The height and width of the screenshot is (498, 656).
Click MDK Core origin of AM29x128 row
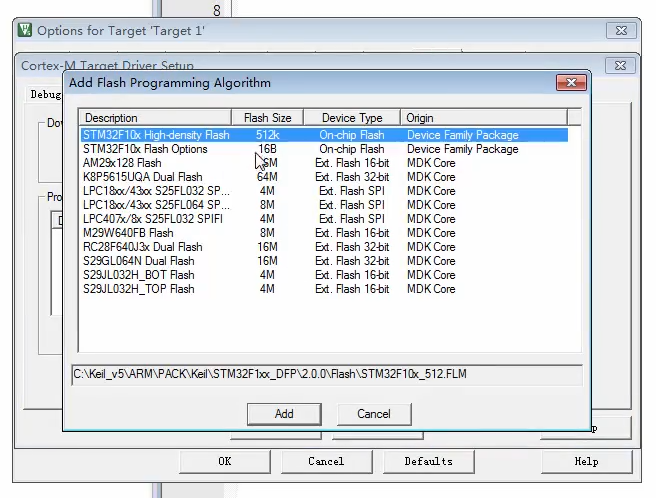(431, 163)
